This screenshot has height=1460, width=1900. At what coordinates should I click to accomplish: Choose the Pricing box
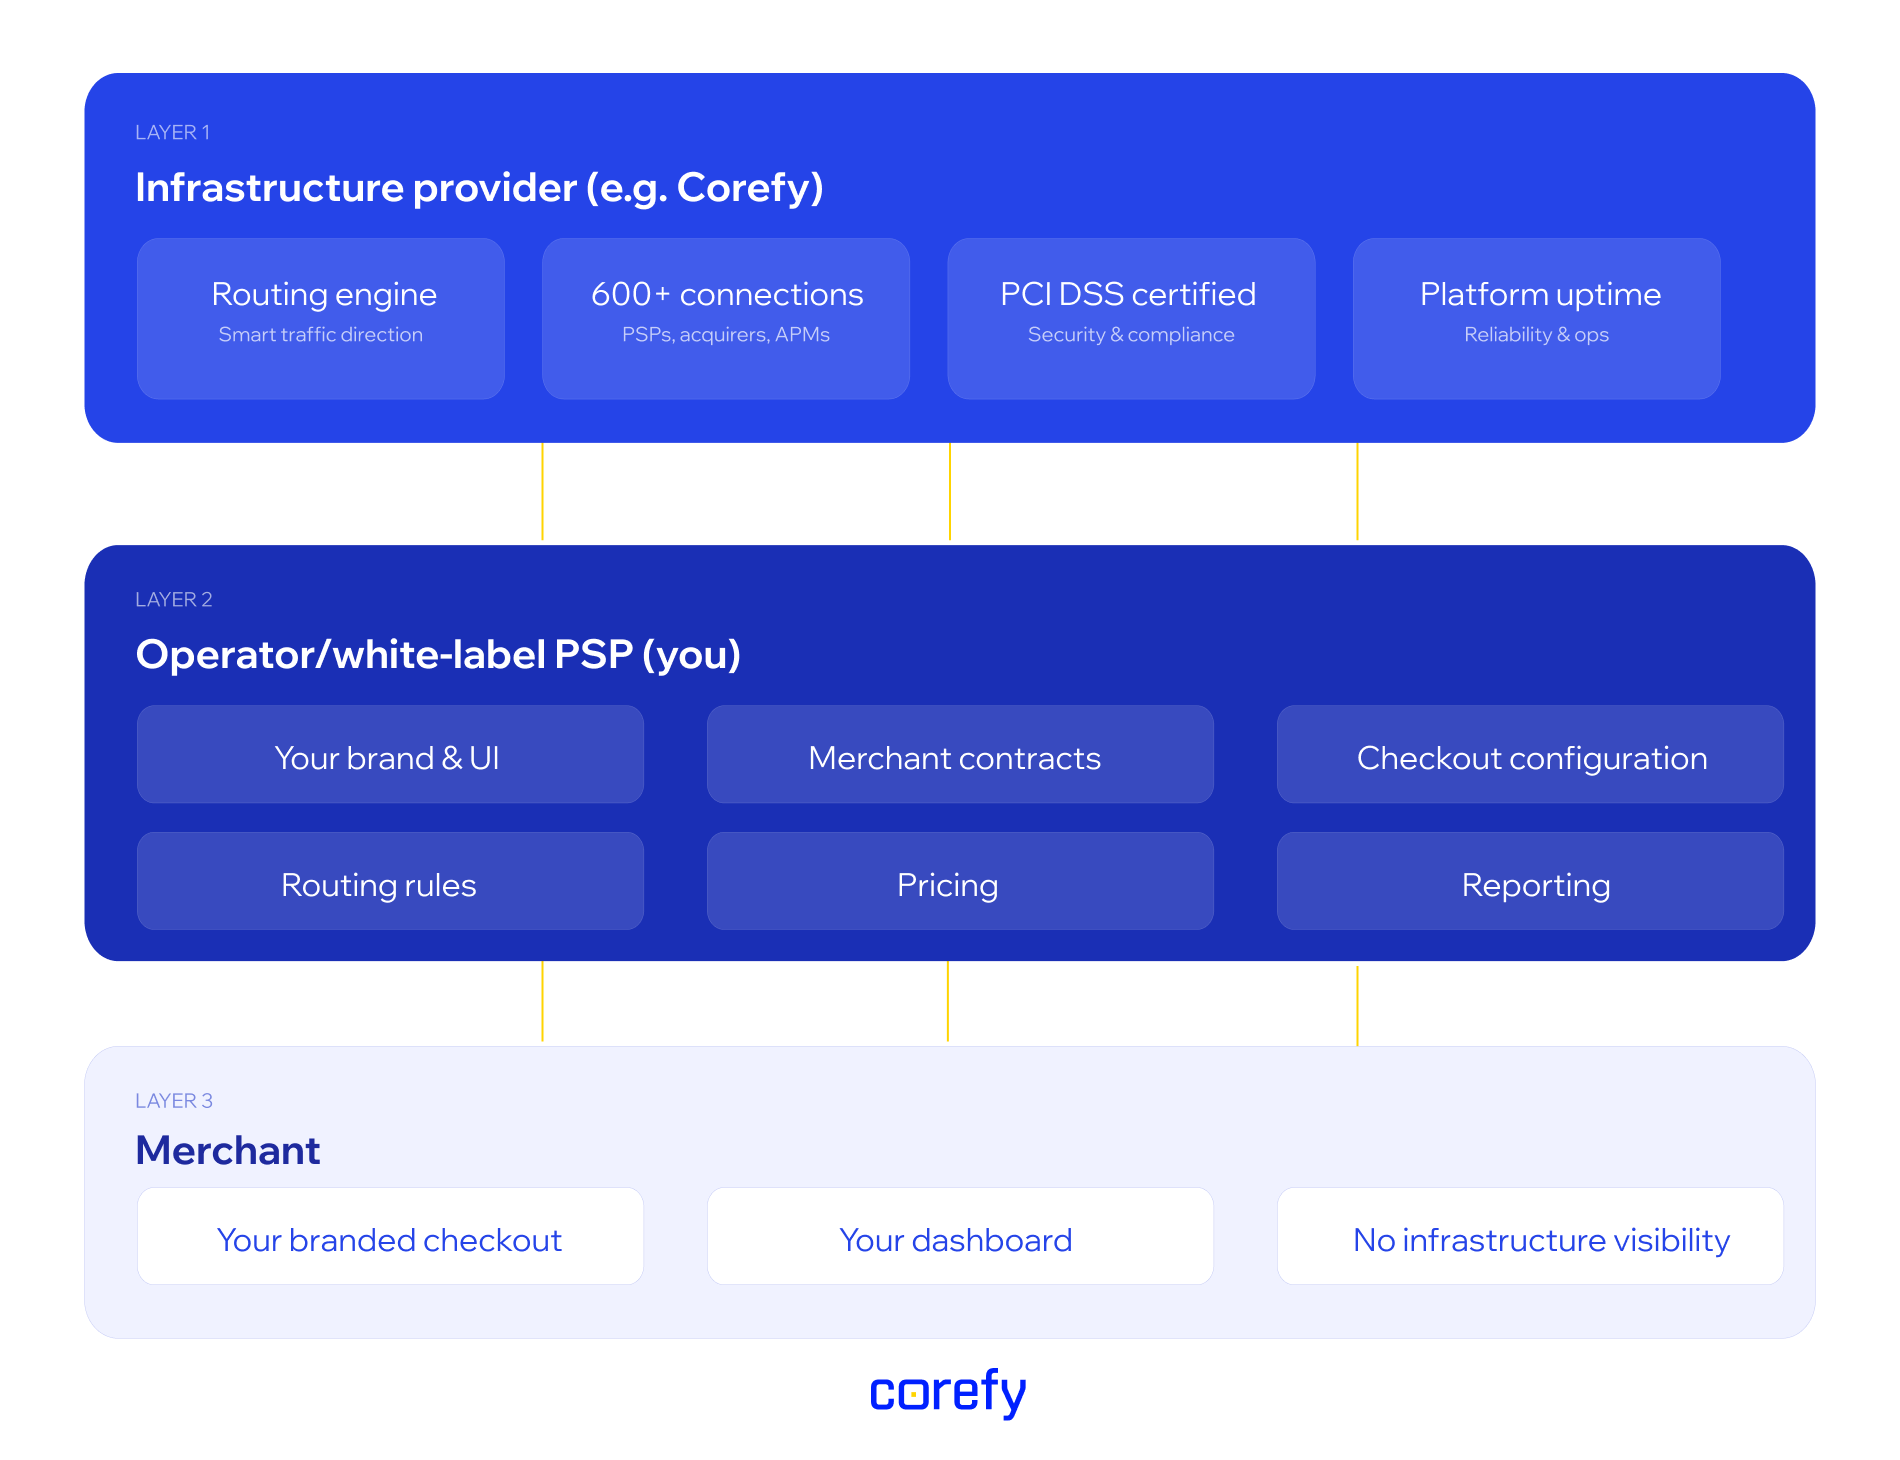(x=960, y=882)
